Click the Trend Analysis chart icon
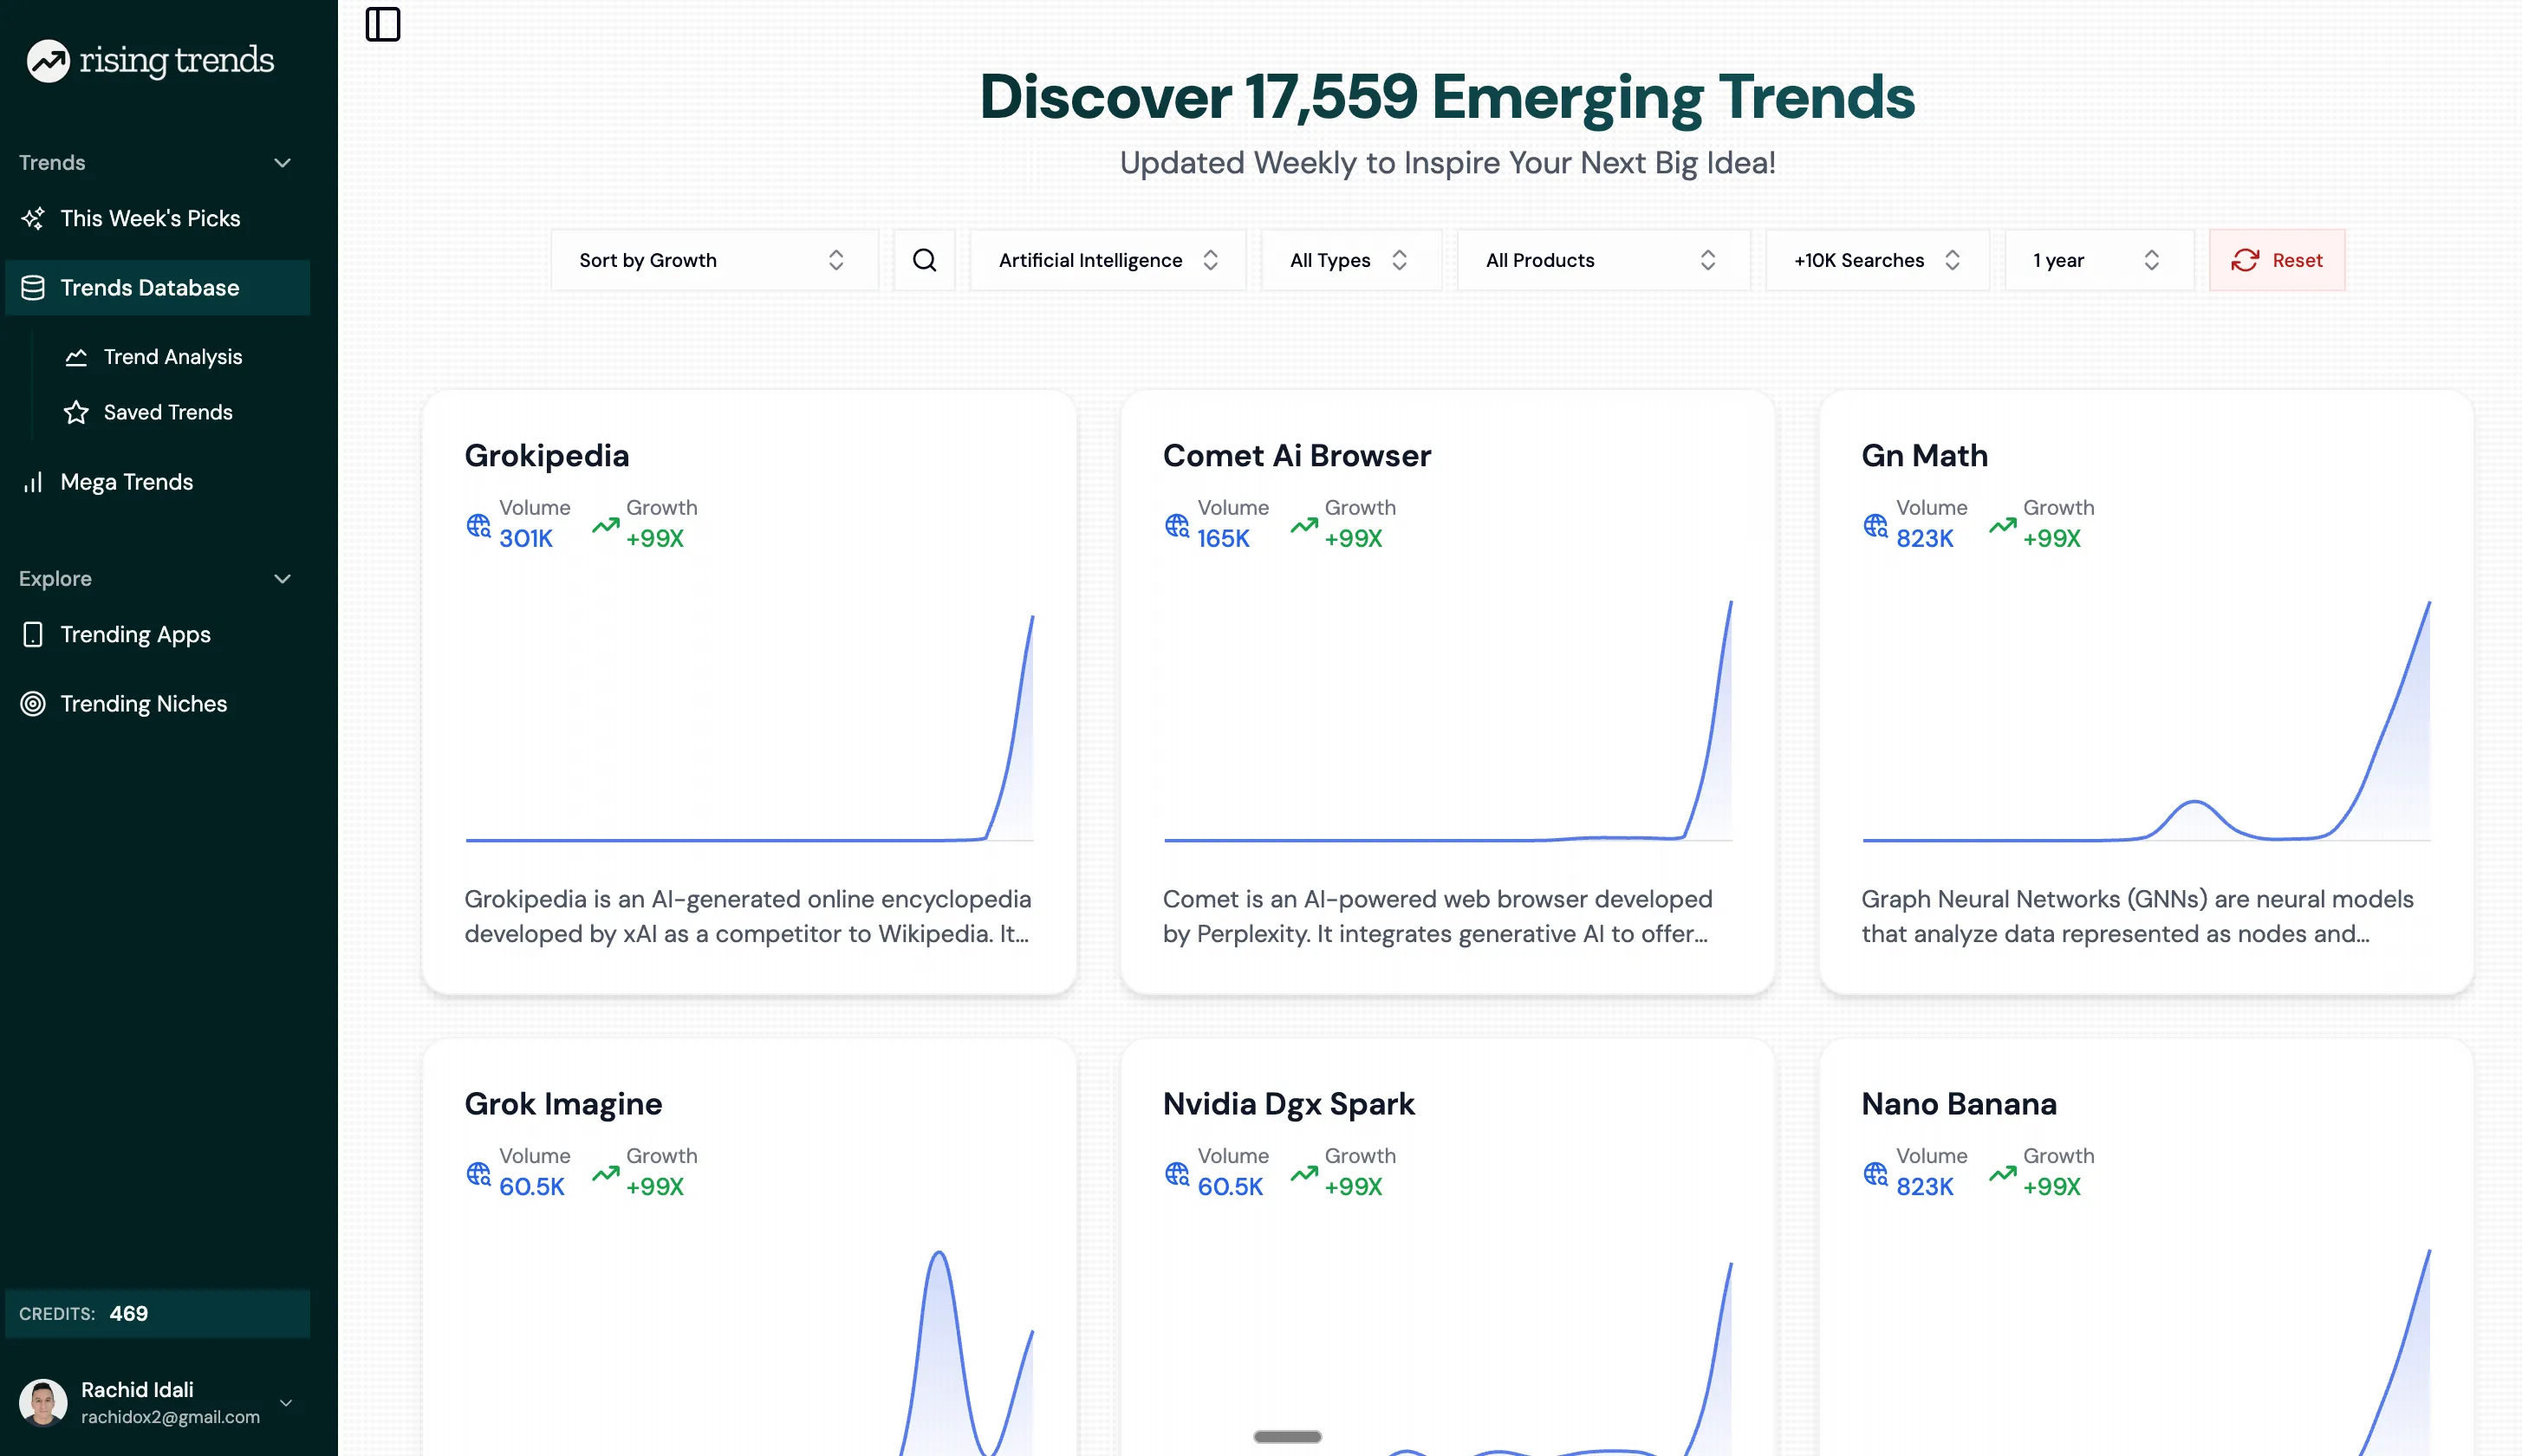This screenshot has height=1456, width=2522. [77, 356]
